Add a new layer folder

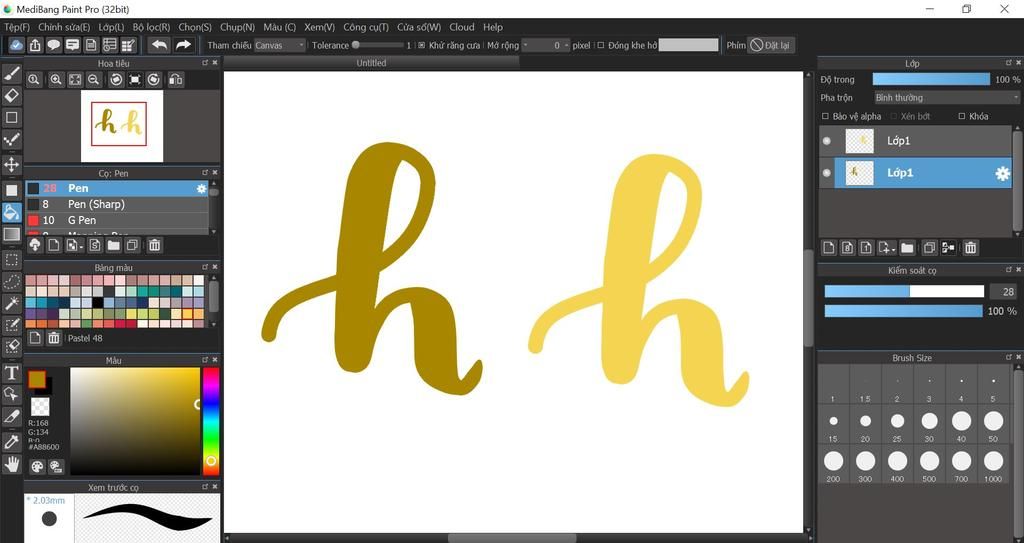click(x=907, y=248)
